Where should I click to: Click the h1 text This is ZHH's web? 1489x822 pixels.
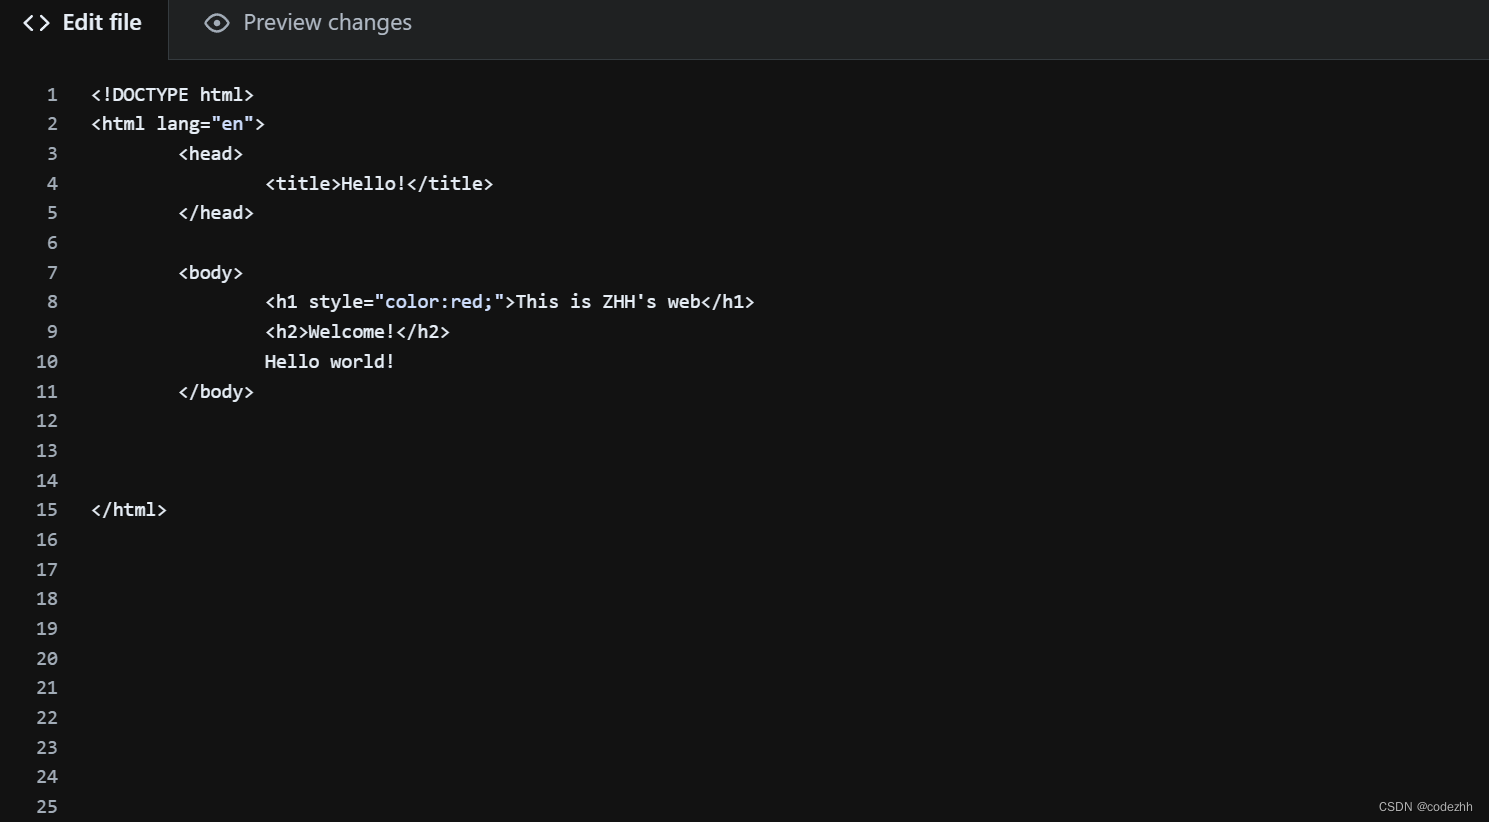(x=607, y=301)
